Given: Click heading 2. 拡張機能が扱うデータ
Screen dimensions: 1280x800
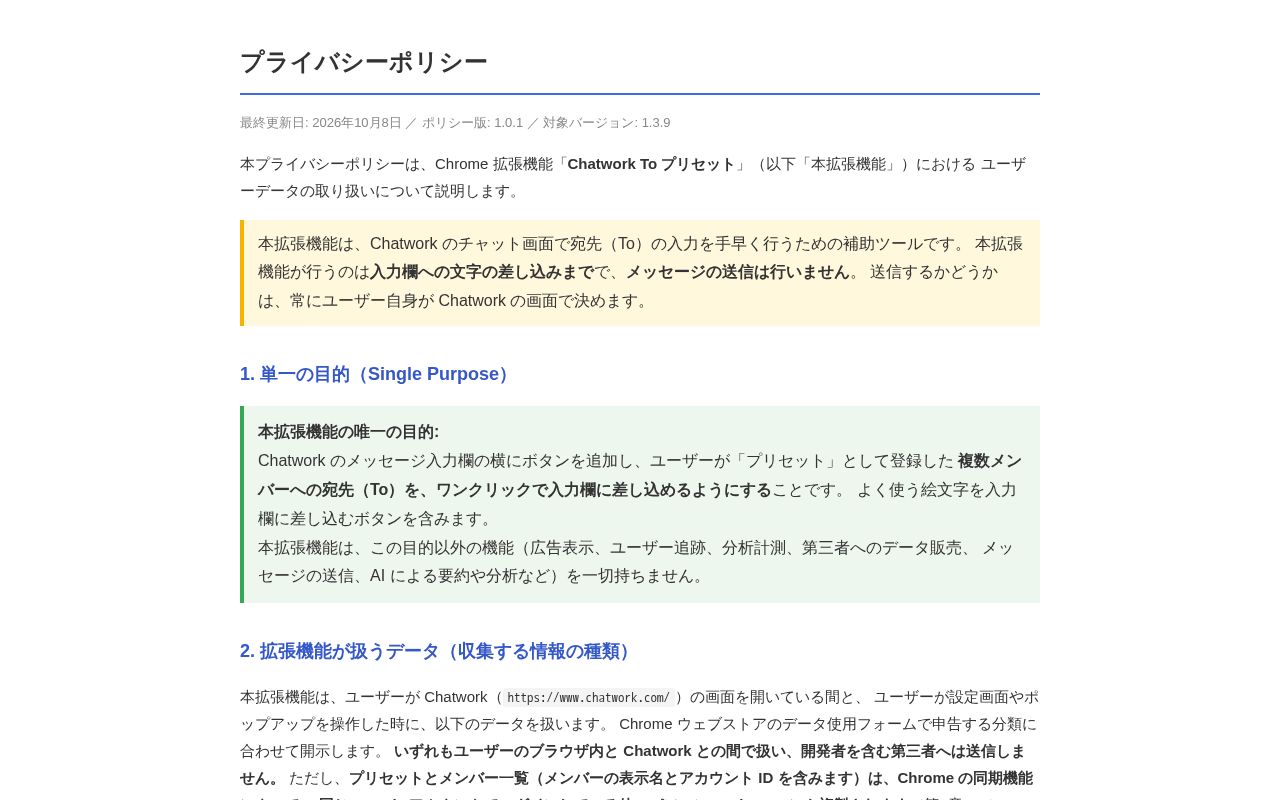Looking at the screenshot, I should (x=436, y=651).
